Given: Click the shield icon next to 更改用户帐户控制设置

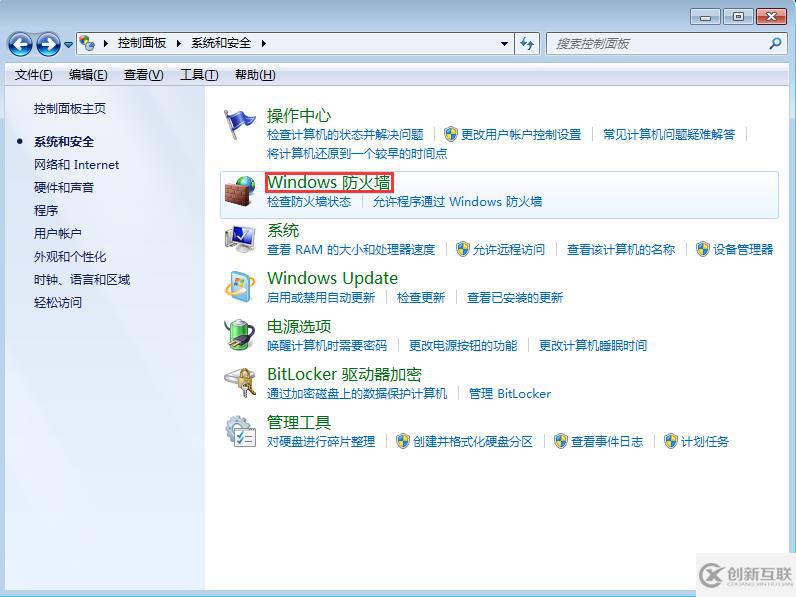Looking at the screenshot, I should pos(450,134).
